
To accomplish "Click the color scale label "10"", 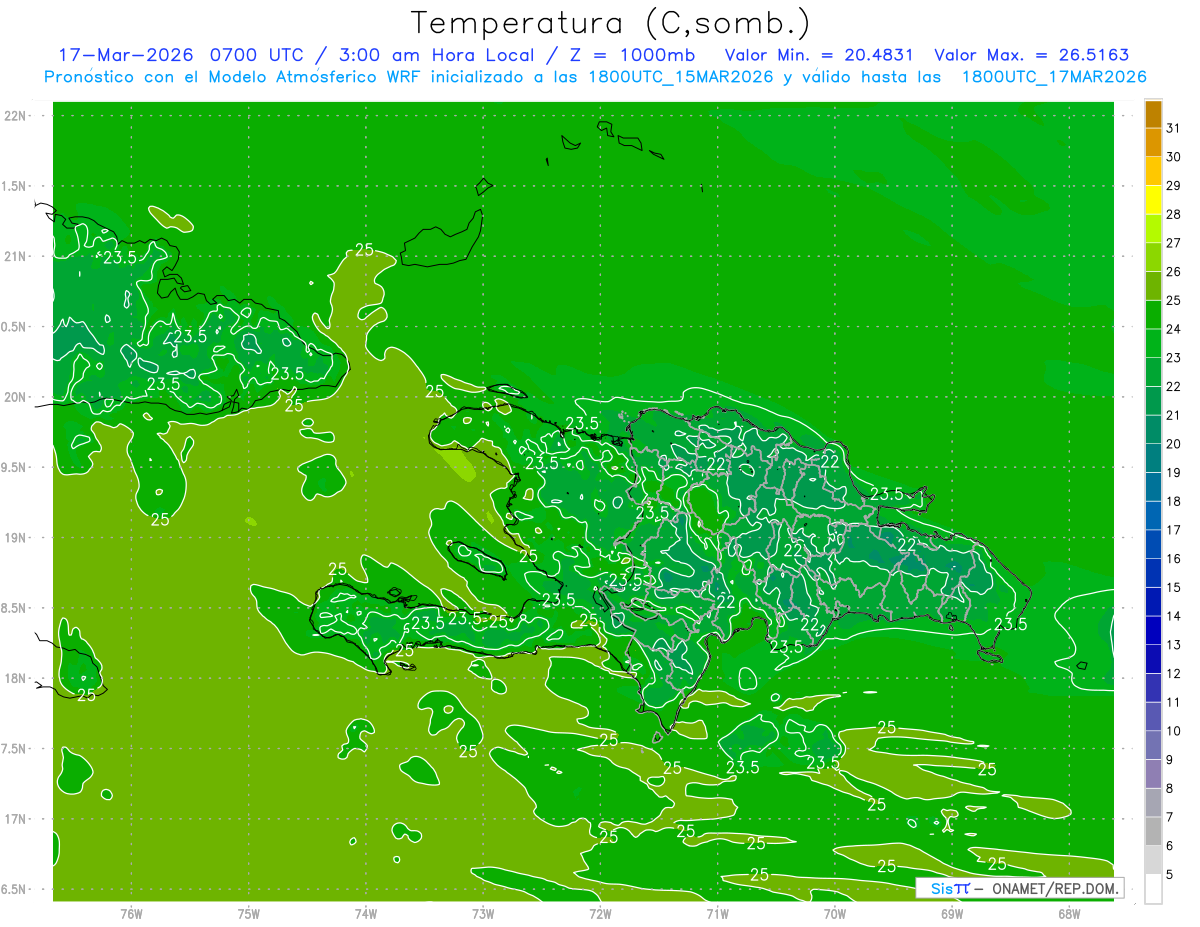I will pyautogui.click(x=1174, y=731).
